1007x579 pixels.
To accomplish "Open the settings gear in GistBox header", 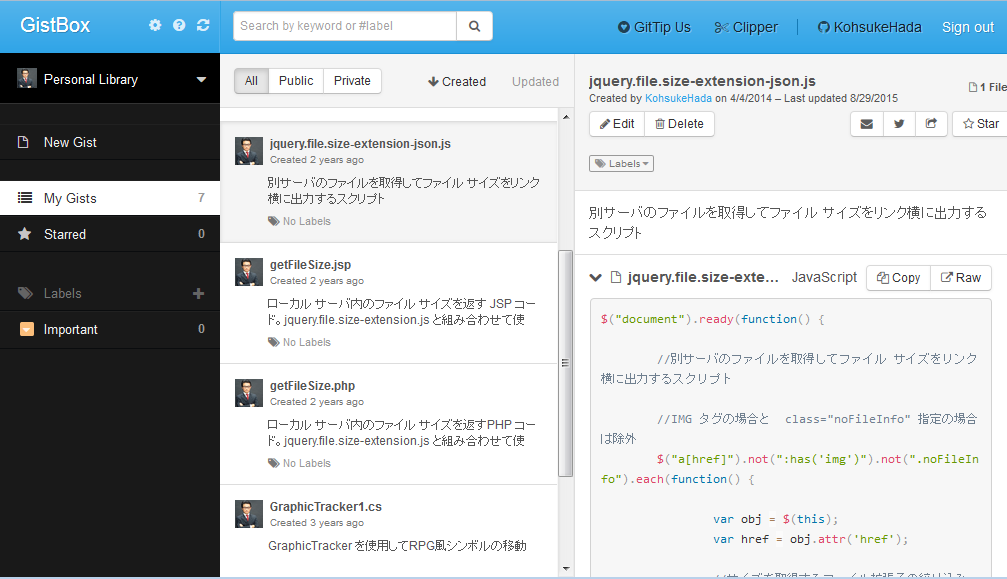I will click(155, 25).
